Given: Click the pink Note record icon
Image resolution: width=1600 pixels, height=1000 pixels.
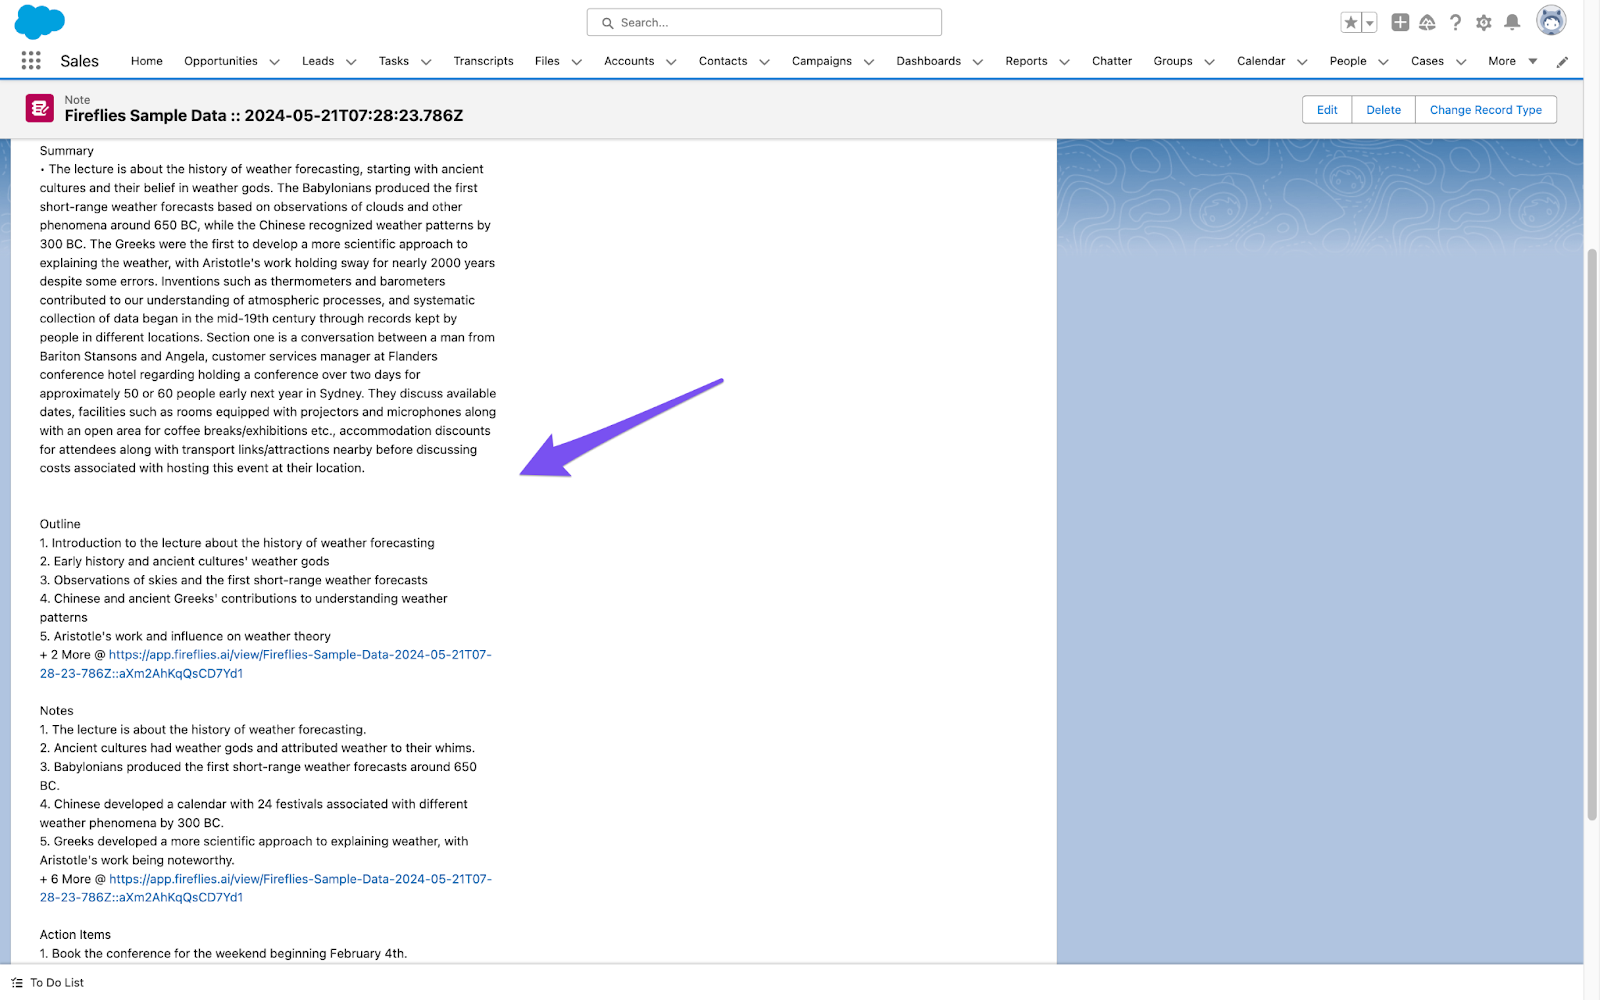Looking at the screenshot, I should pyautogui.click(x=40, y=108).
